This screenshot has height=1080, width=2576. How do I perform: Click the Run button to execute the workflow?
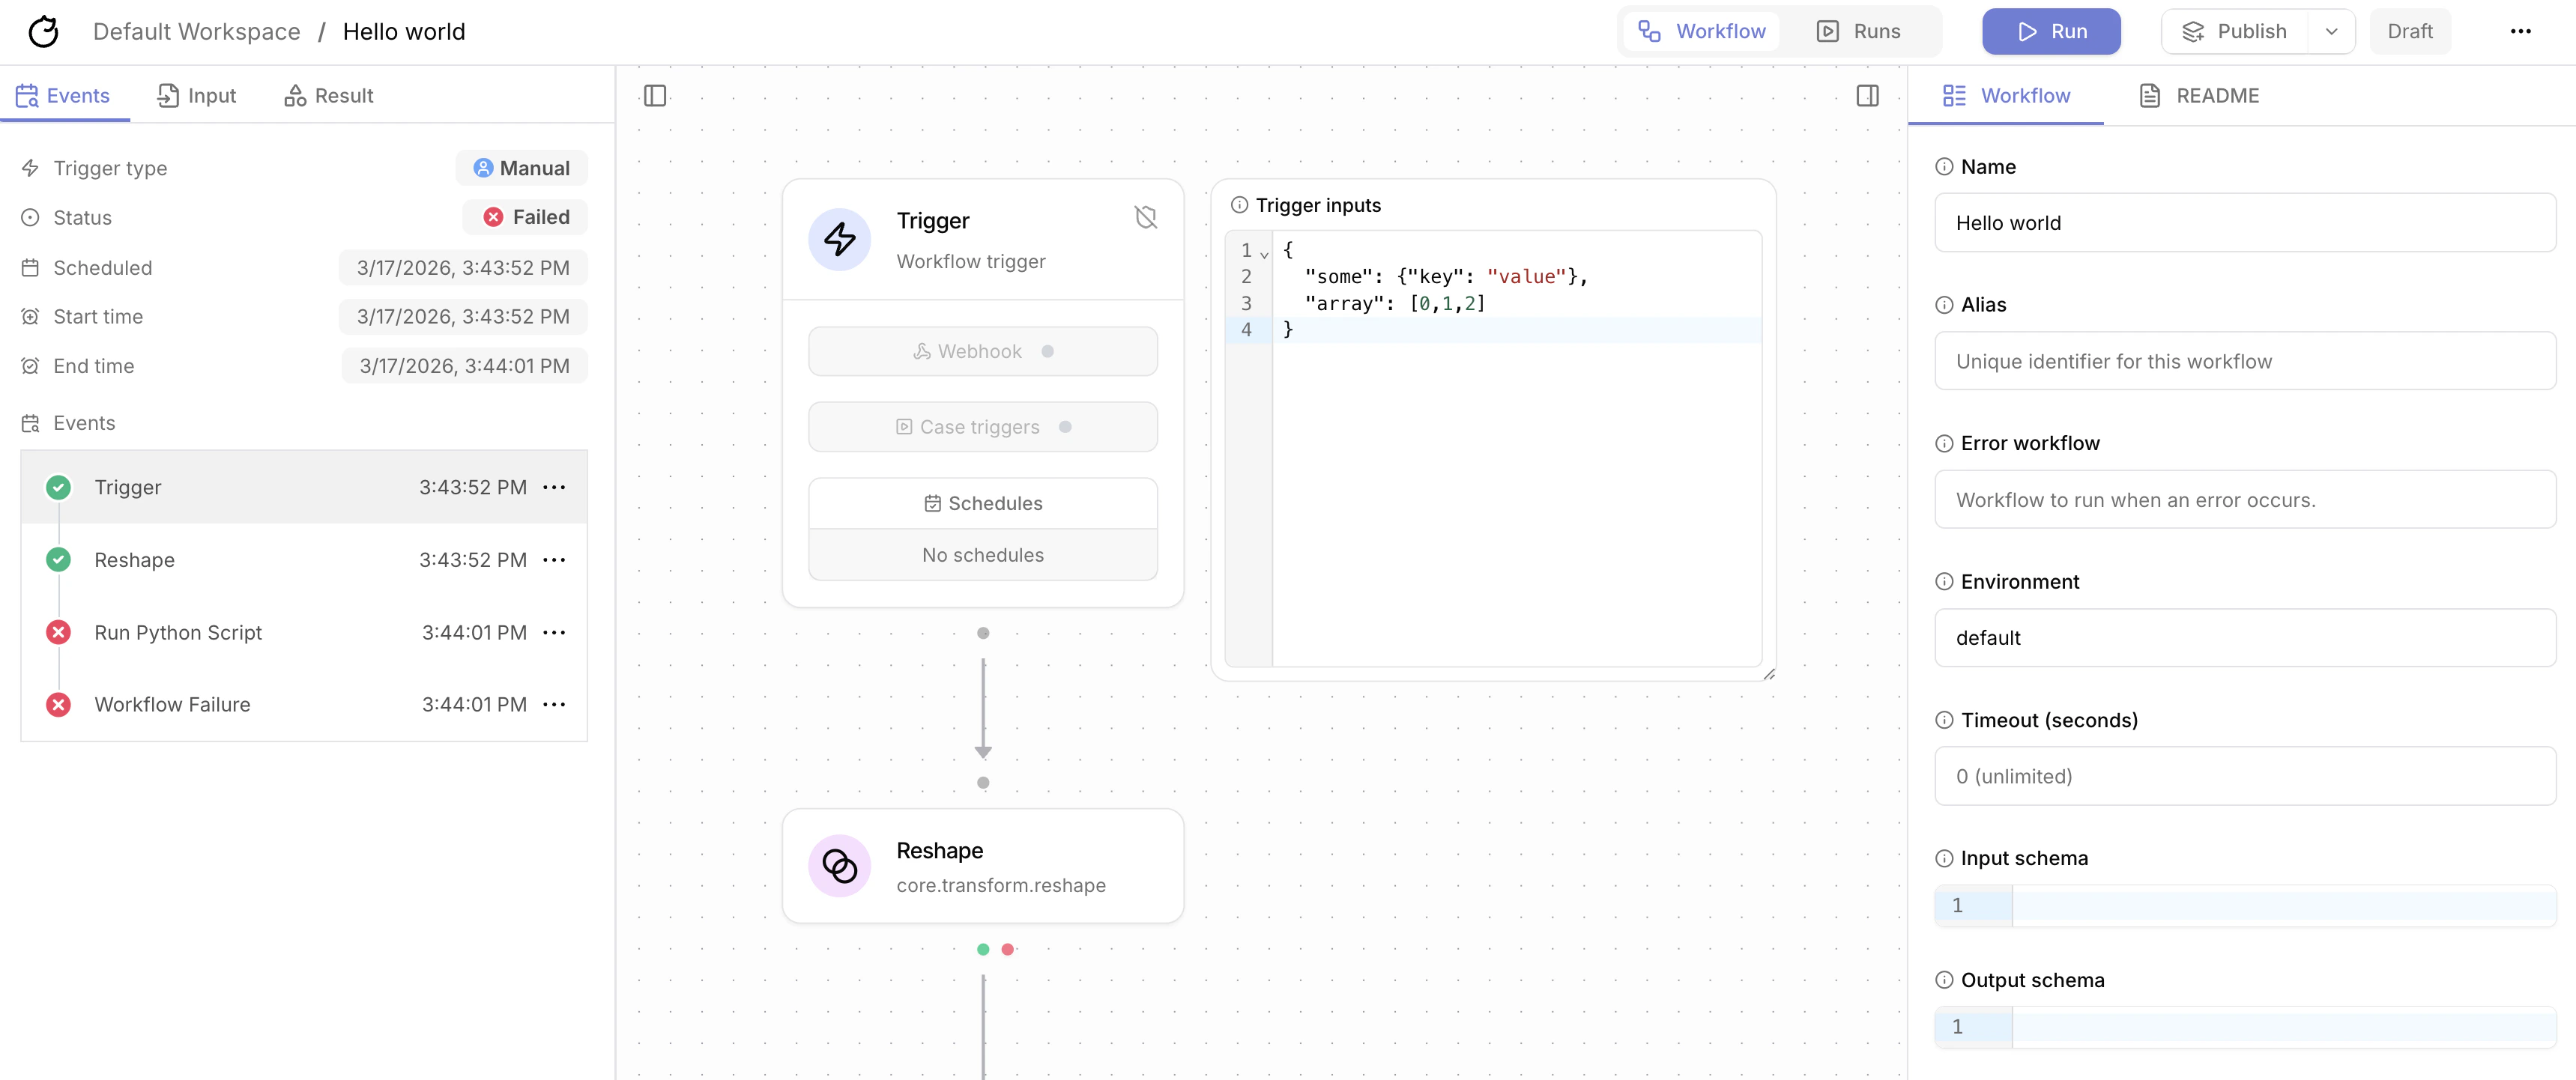pos(2051,31)
